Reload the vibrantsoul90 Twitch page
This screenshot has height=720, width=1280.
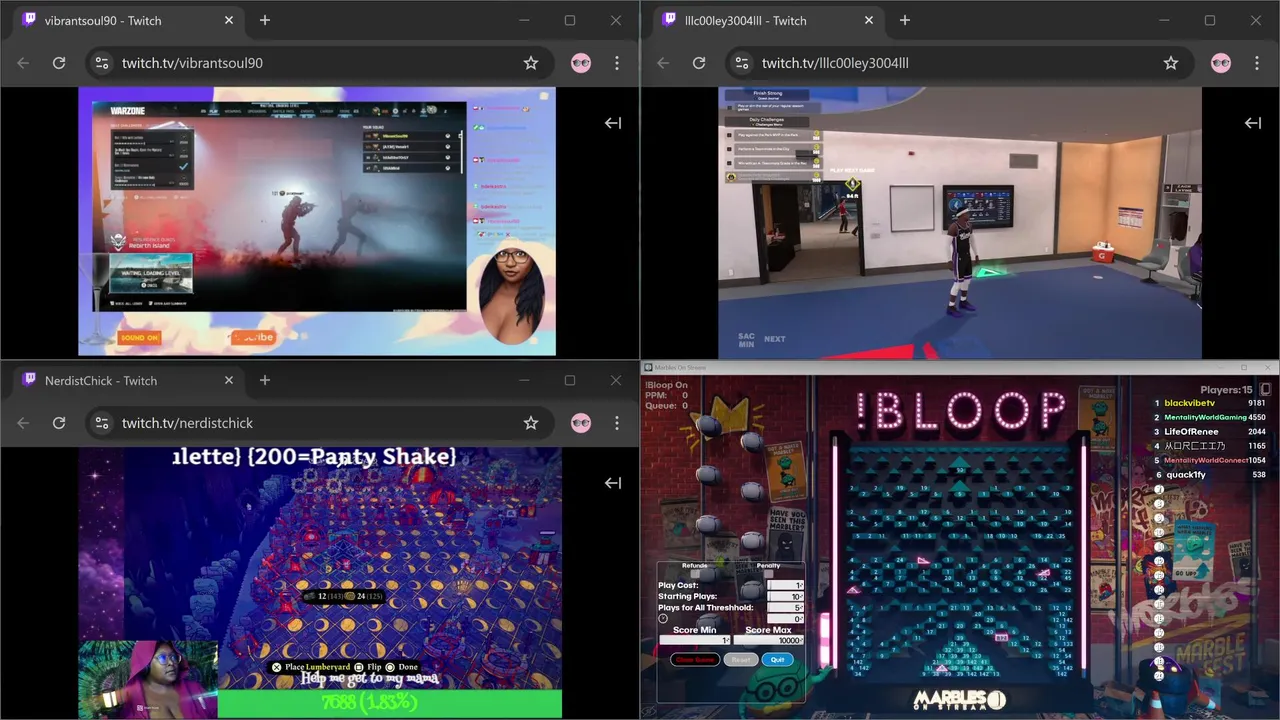(59, 63)
